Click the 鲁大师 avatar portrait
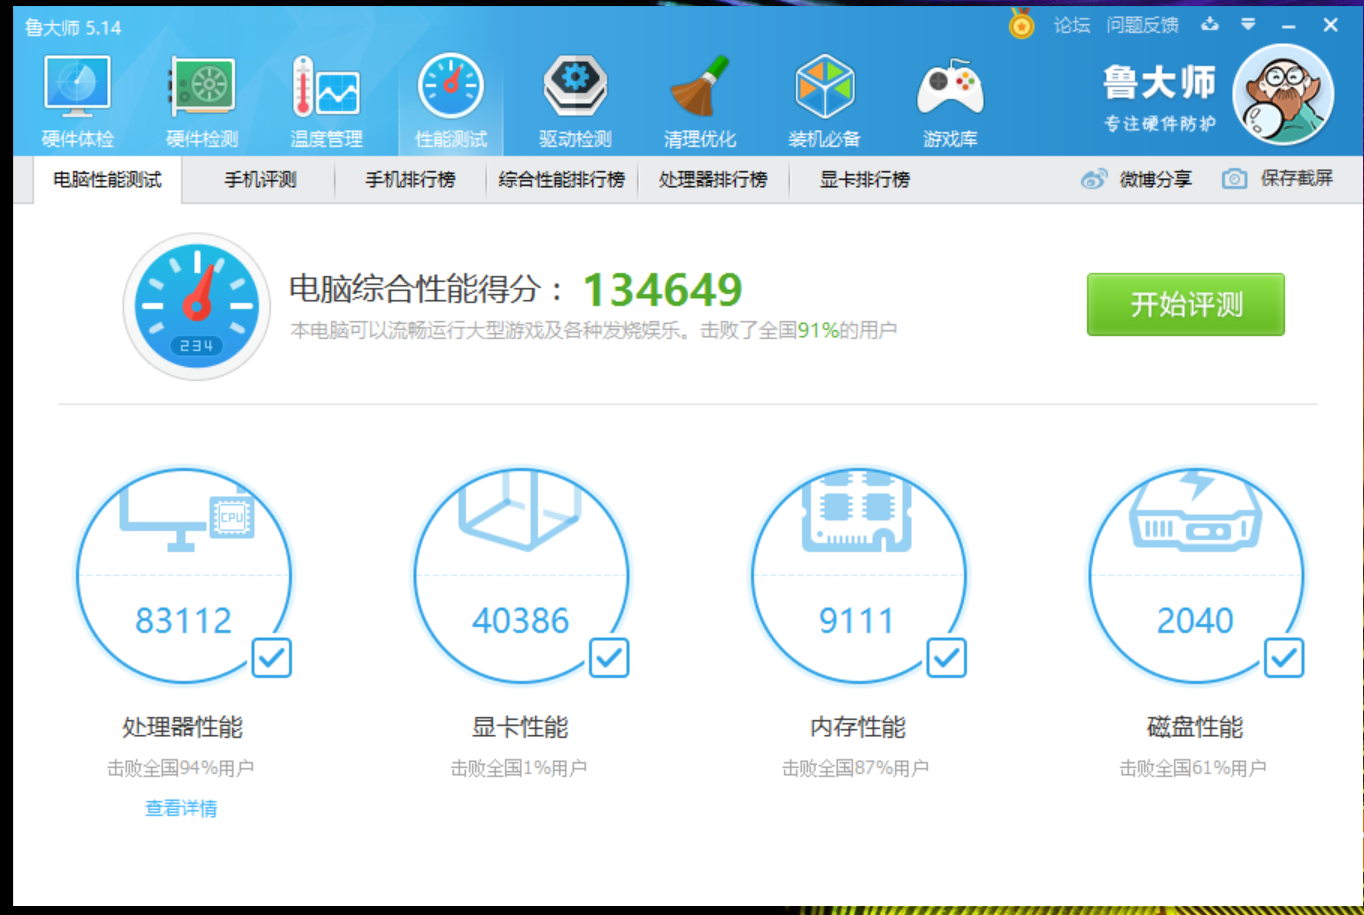Screen dimensions: 1364x915 coord(1283,95)
